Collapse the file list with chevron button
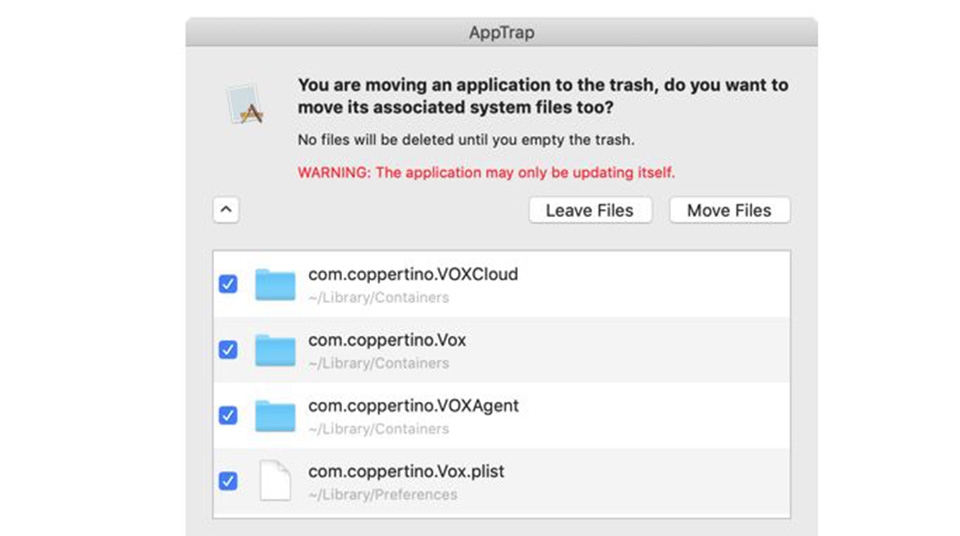This screenshot has width=960, height=536. [x=226, y=209]
